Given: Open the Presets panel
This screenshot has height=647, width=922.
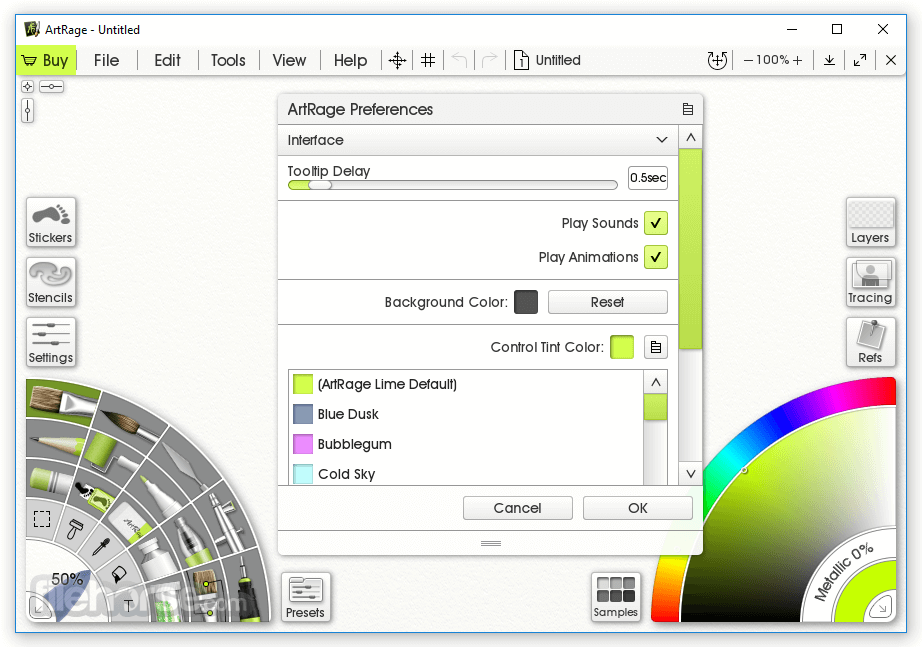Looking at the screenshot, I should point(305,597).
